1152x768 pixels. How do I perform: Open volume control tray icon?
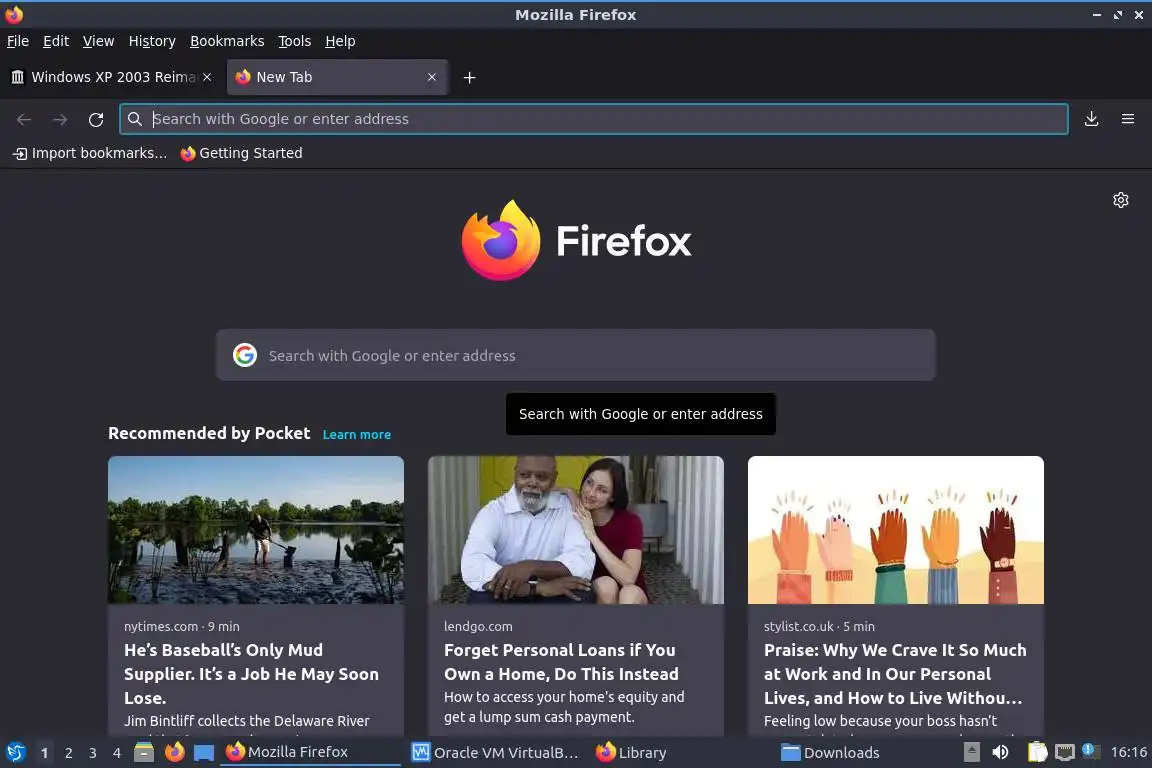click(1001, 753)
